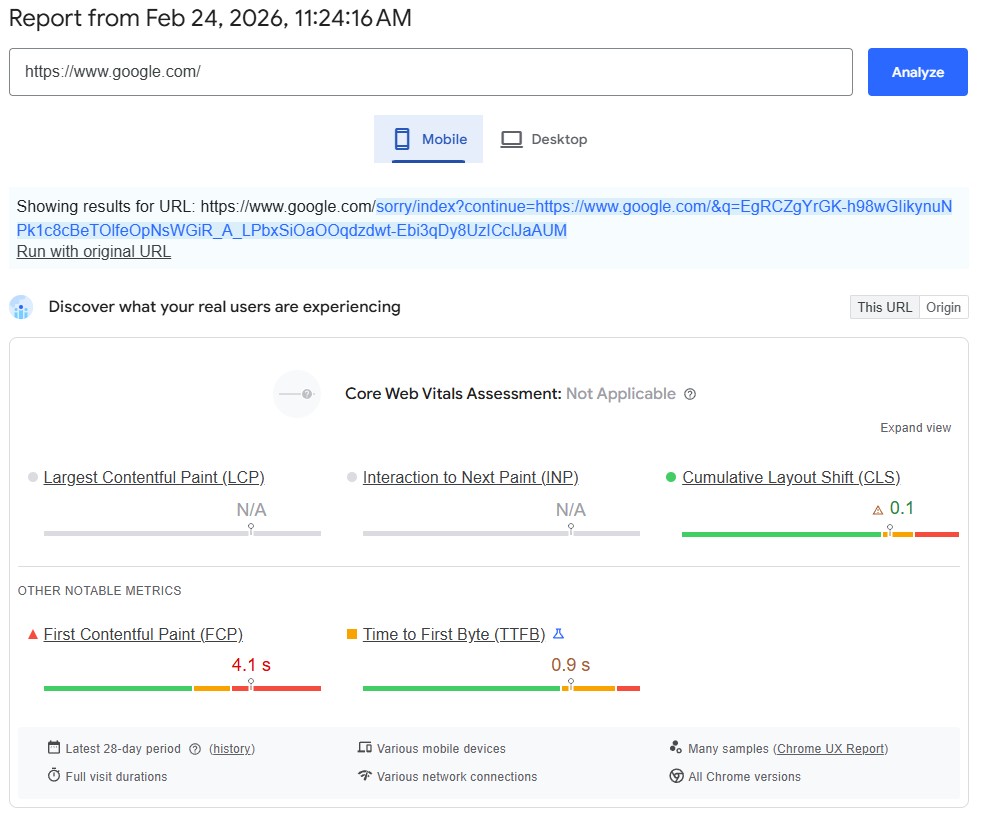
Task: Toggle field data to Origin
Action: click(943, 307)
